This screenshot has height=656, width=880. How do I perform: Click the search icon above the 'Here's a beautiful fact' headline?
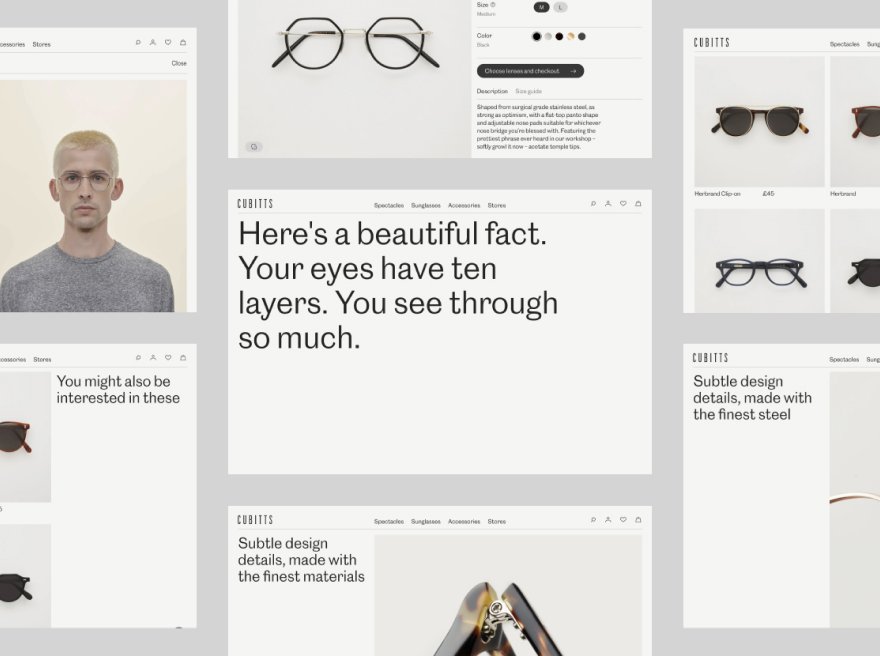[593, 204]
